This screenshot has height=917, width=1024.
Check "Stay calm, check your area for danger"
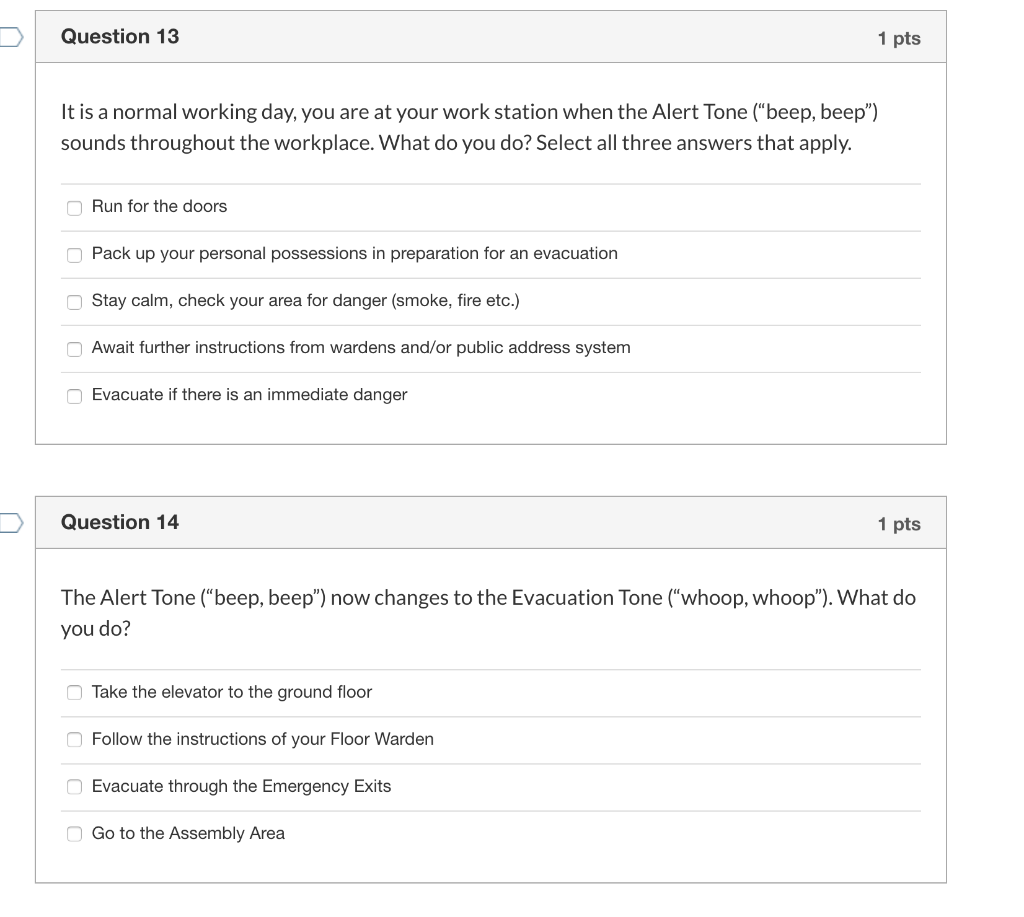coord(74,302)
